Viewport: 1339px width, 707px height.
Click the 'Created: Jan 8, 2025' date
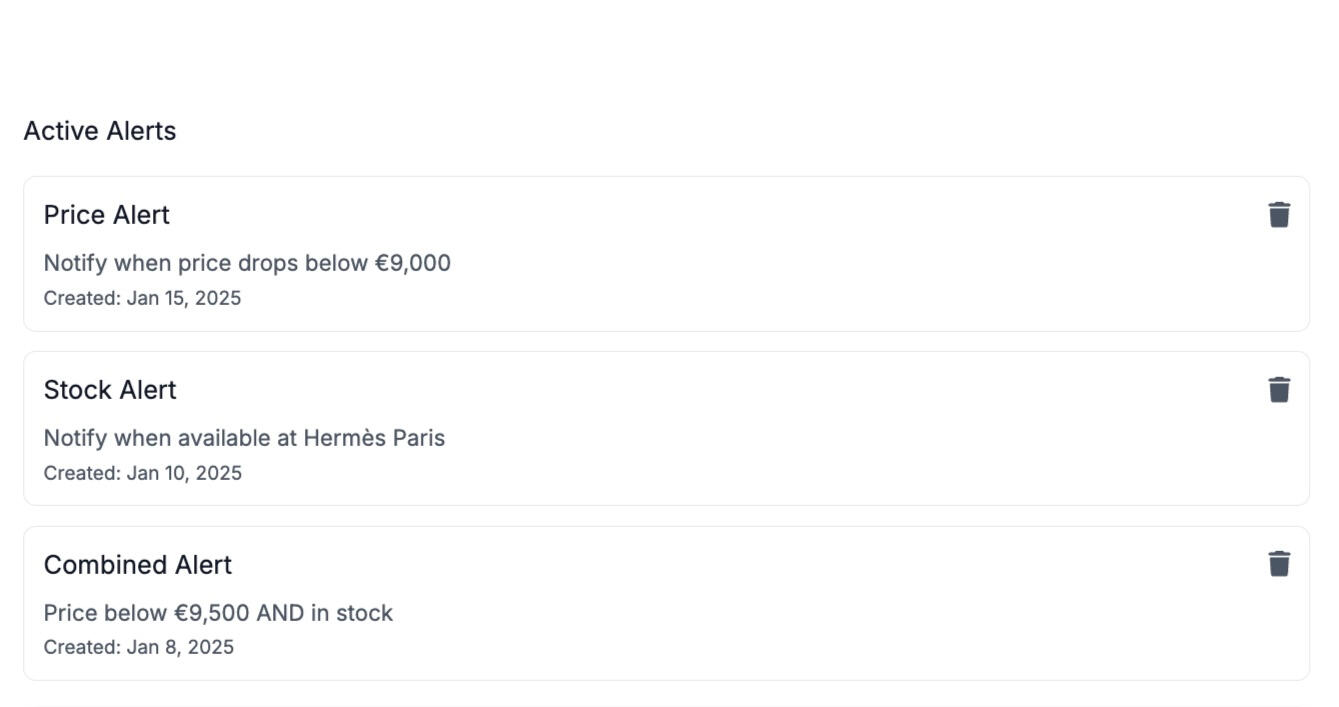click(139, 647)
